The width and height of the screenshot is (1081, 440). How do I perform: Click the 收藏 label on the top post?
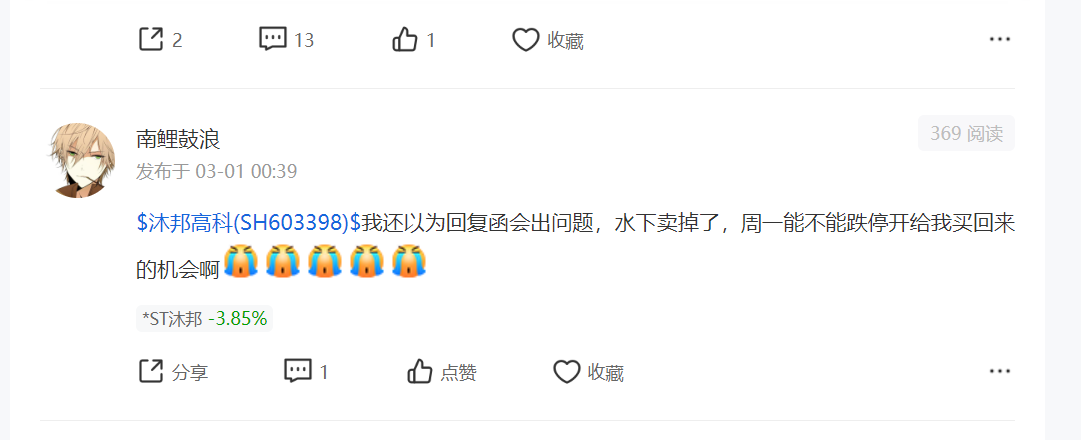coord(565,41)
